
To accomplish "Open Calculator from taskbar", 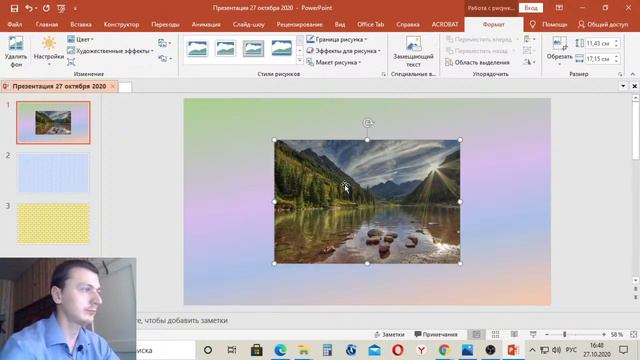I will click(327, 350).
